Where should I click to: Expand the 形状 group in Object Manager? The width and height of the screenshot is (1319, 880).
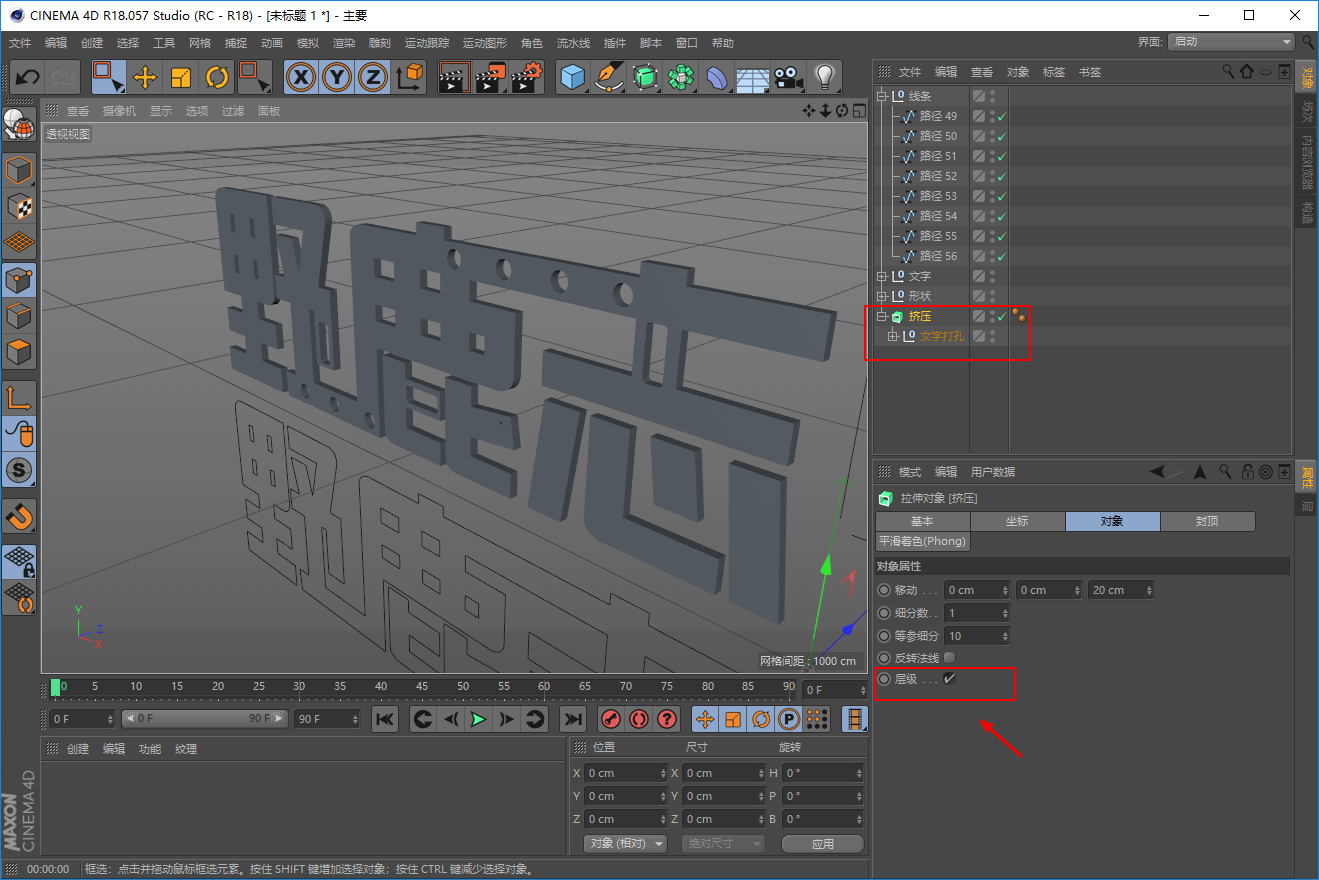click(x=882, y=296)
